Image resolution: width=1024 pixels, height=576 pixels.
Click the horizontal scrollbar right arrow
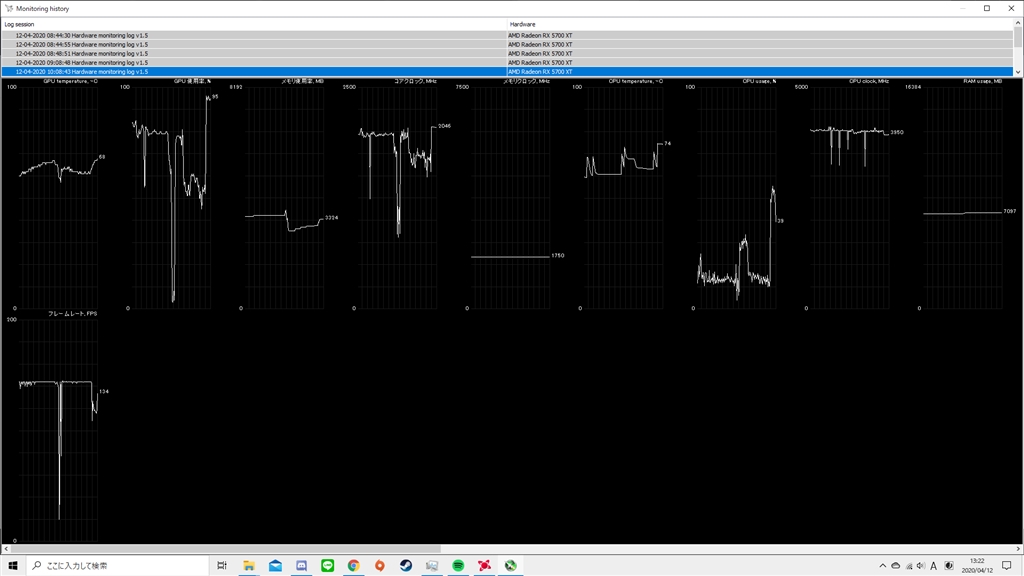click(x=1017, y=549)
